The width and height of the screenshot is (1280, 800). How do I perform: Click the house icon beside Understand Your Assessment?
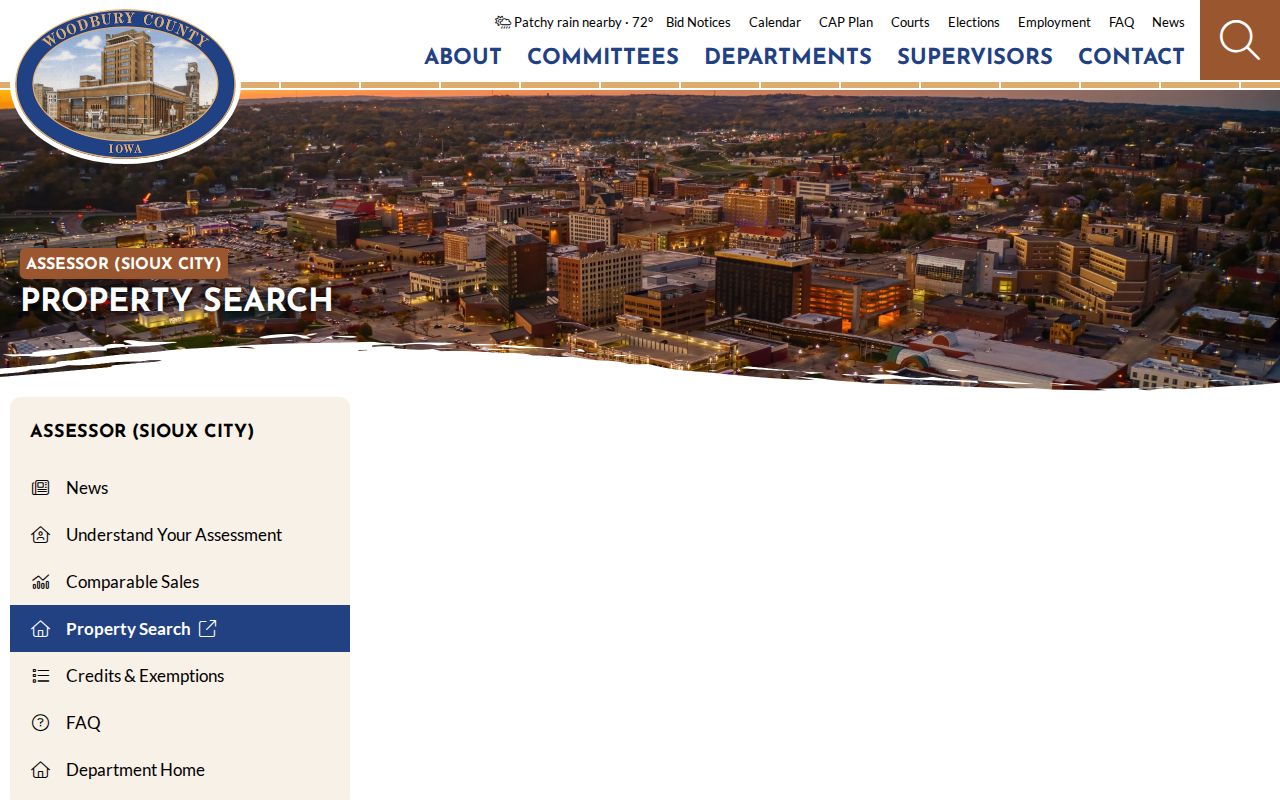point(40,535)
